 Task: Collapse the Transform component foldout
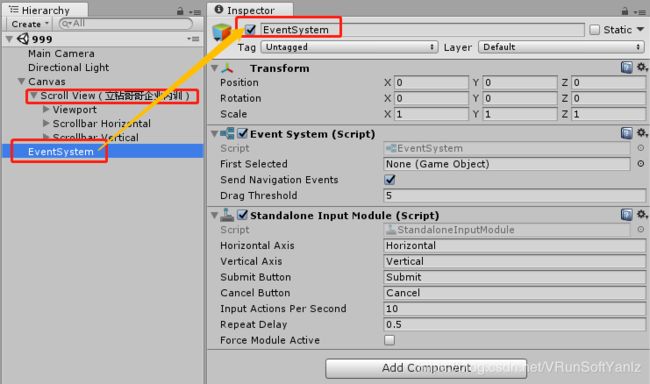[215, 68]
